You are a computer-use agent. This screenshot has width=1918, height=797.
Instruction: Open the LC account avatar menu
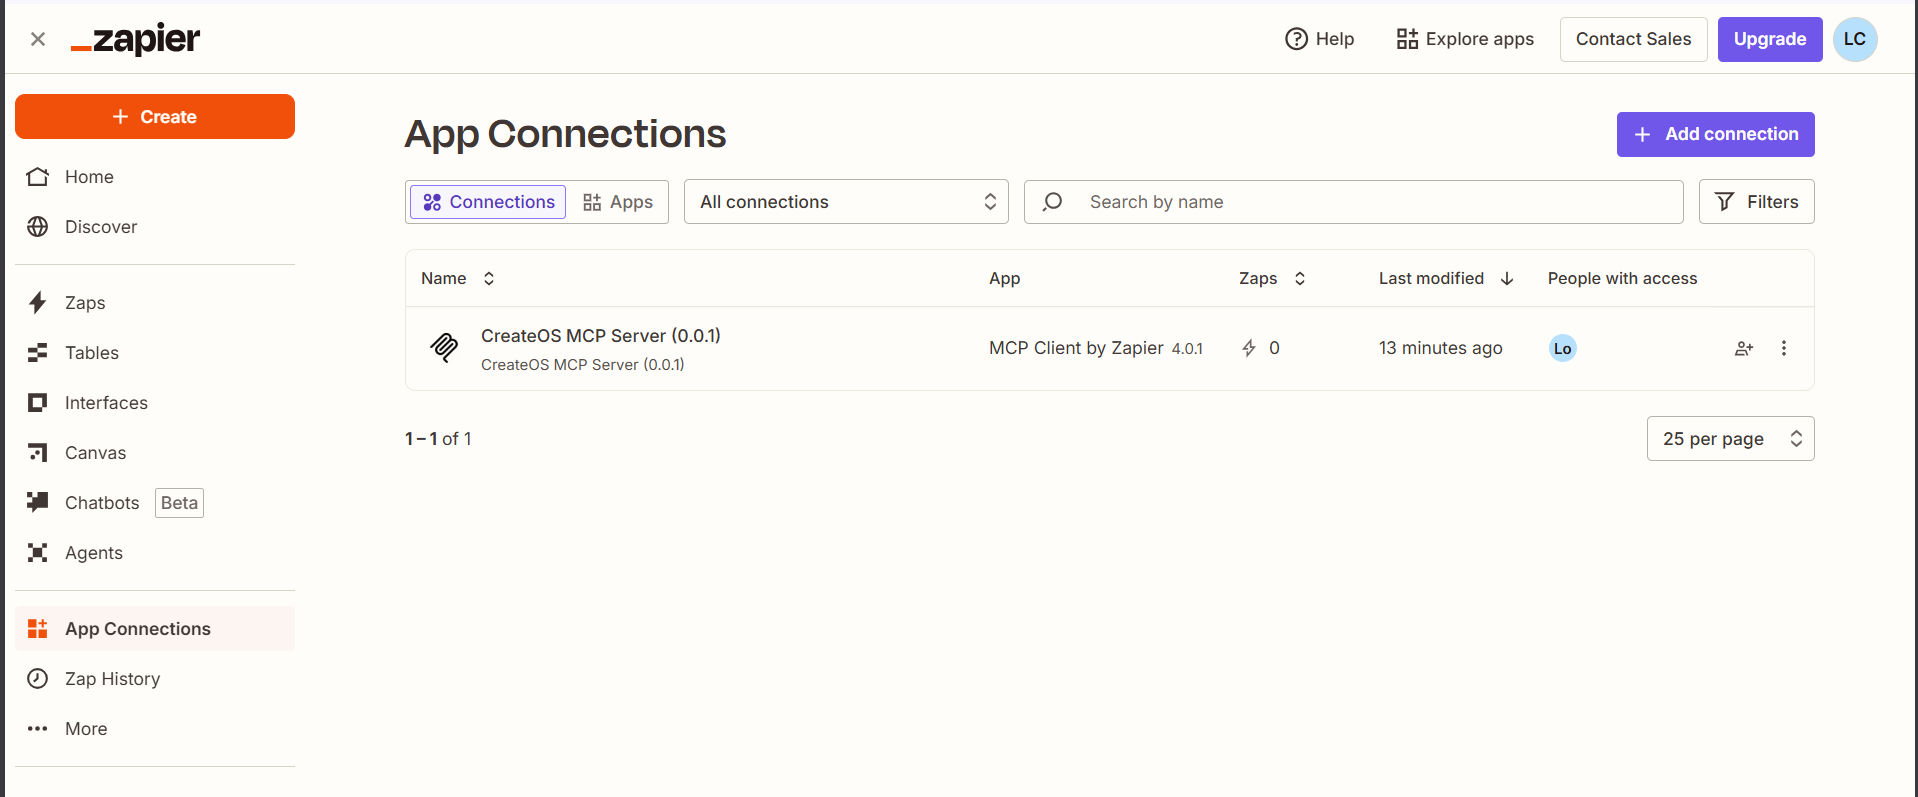coord(1855,39)
